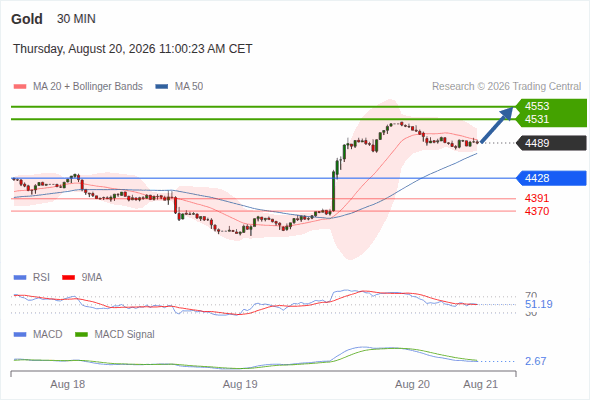Viewport: 590px width, 400px height.
Task: Select the 4553 green resistance label
Action: [537, 106]
